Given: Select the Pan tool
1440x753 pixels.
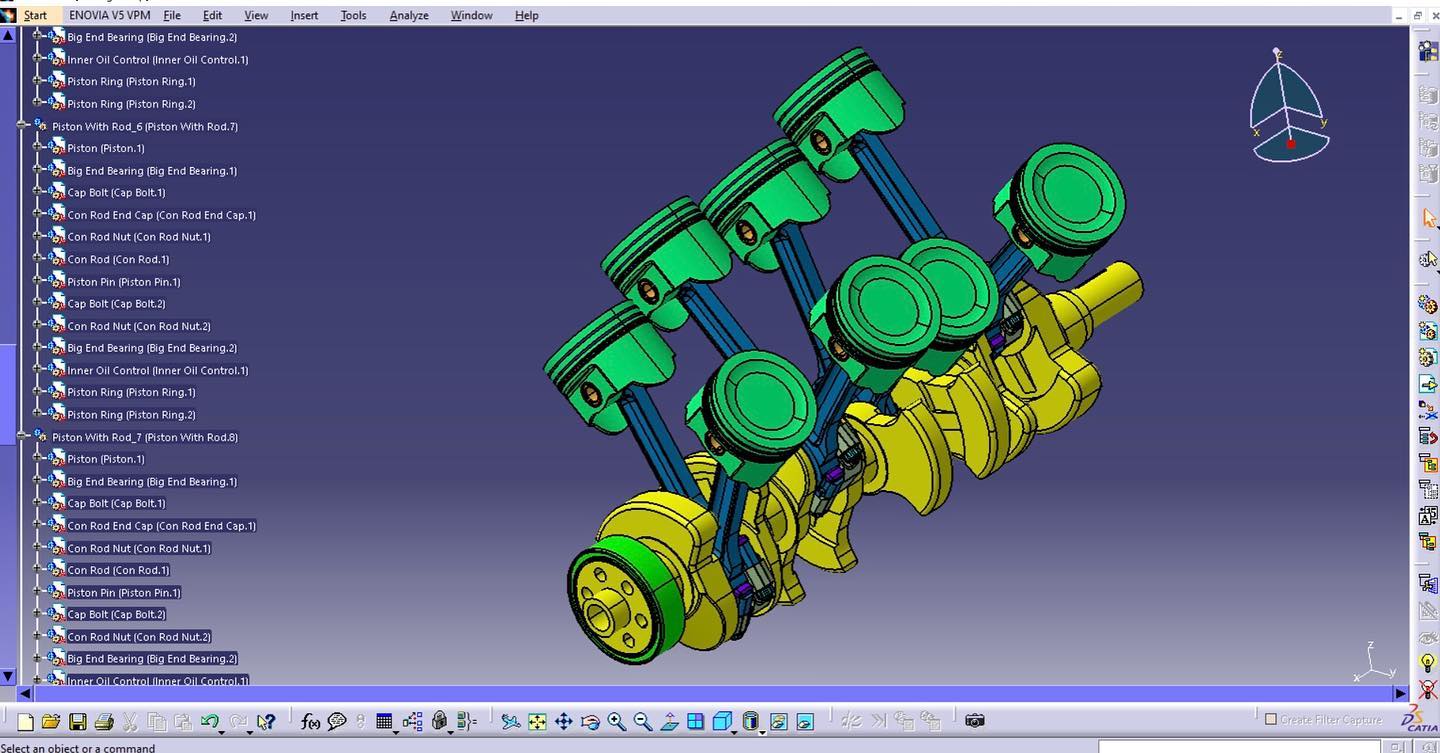Looking at the screenshot, I should (x=563, y=721).
